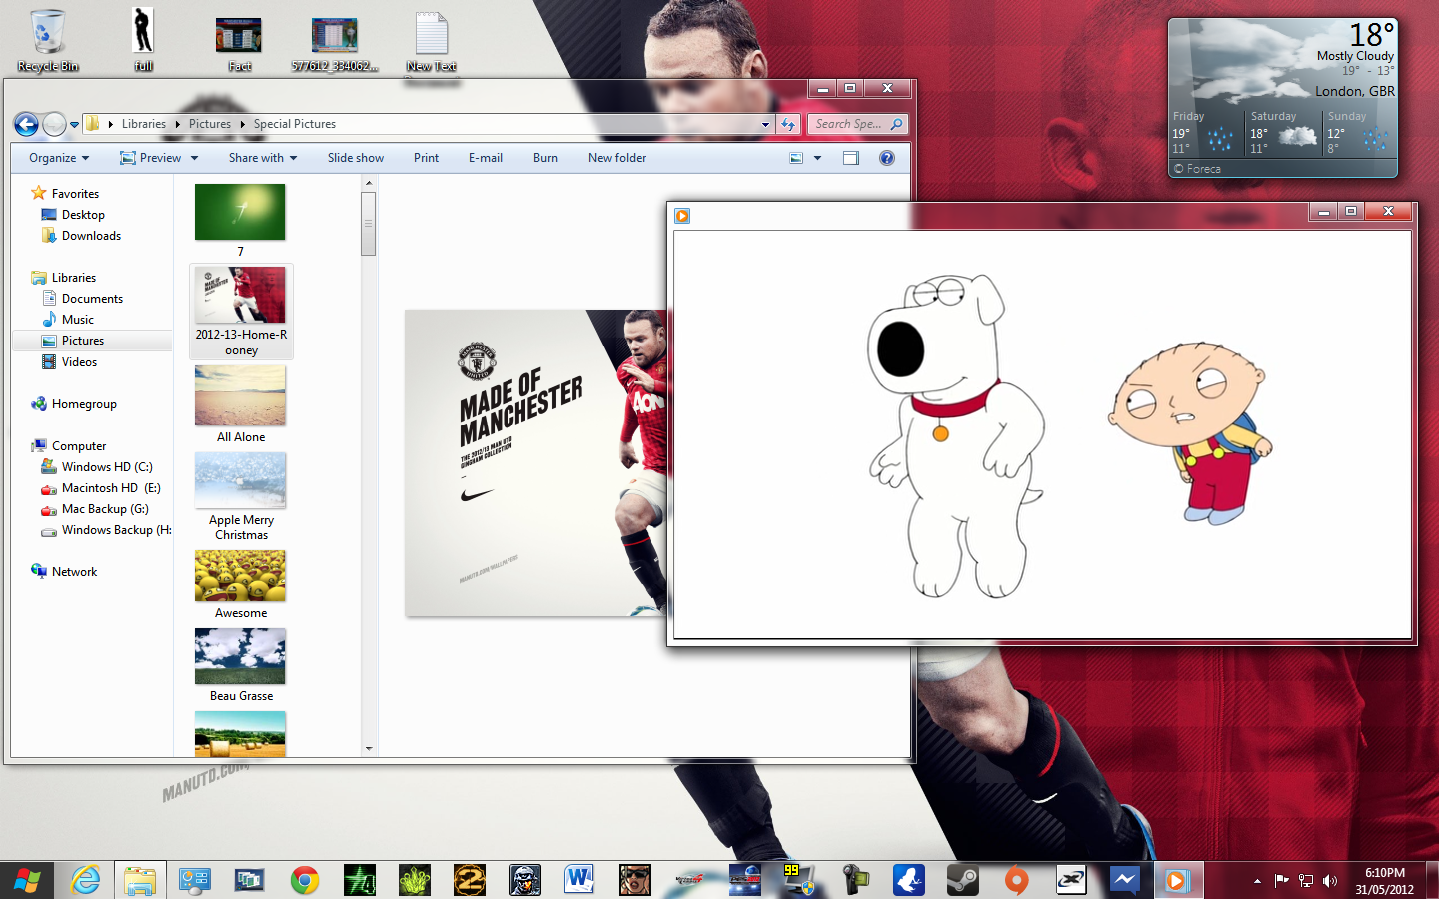Open Macintosh HD (E:) drive
This screenshot has height=899, width=1439.
(110, 488)
